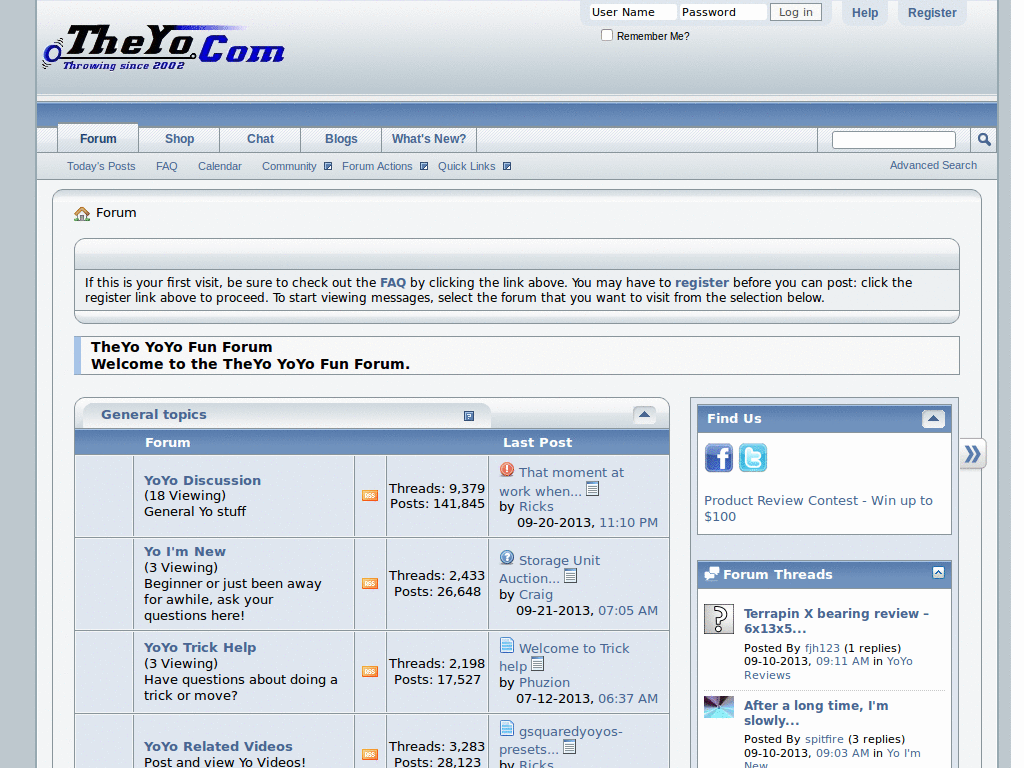Image resolution: width=1024 pixels, height=768 pixels.
Task: Click RSS icon for YoYo Discussion
Action: (x=370, y=496)
